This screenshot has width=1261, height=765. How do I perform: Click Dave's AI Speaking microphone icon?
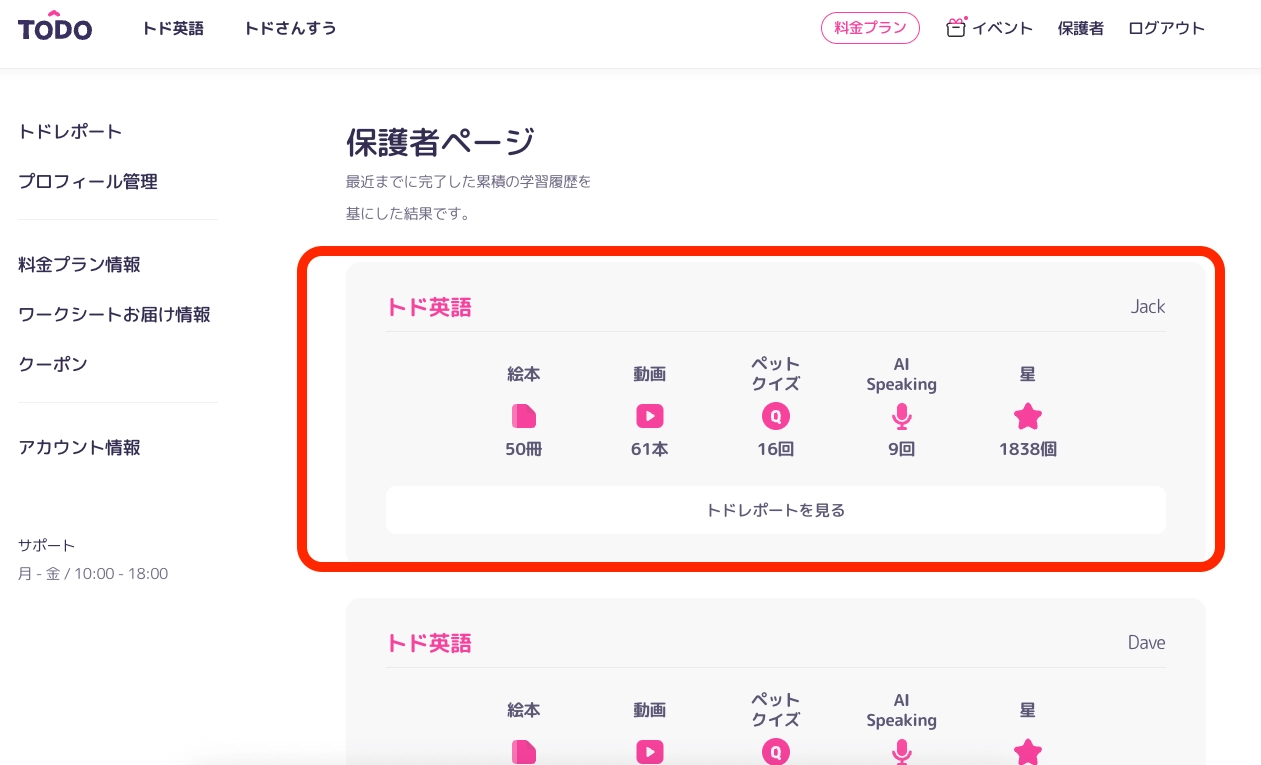(902, 751)
